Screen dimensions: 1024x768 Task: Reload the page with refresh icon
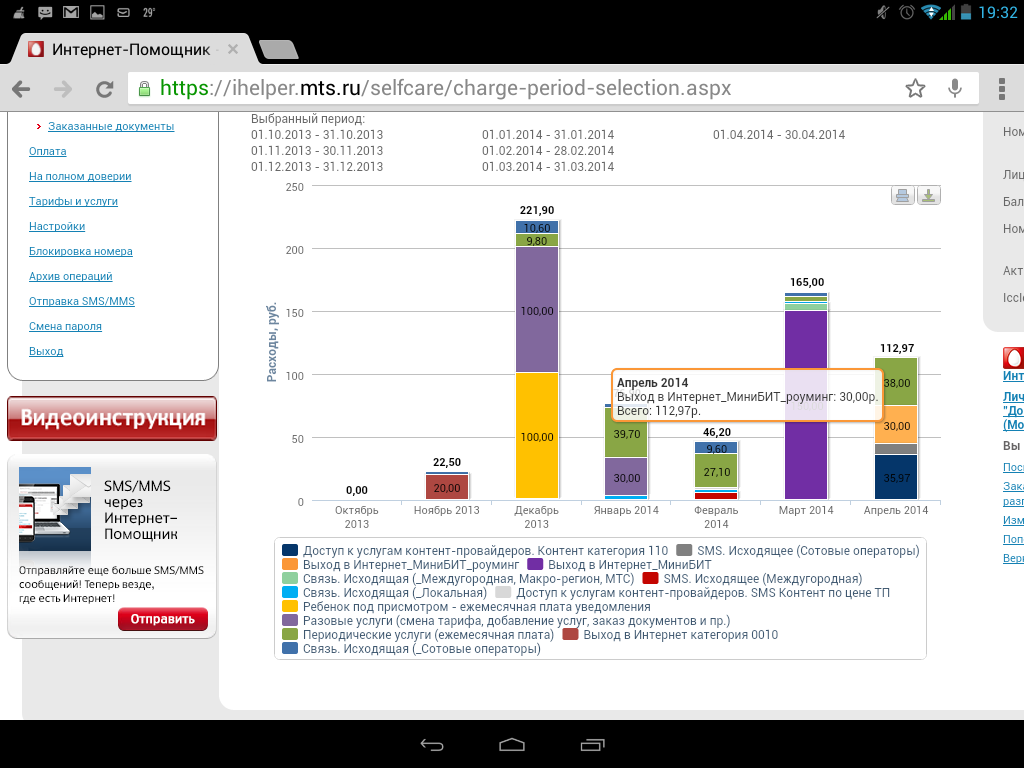(x=104, y=89)
